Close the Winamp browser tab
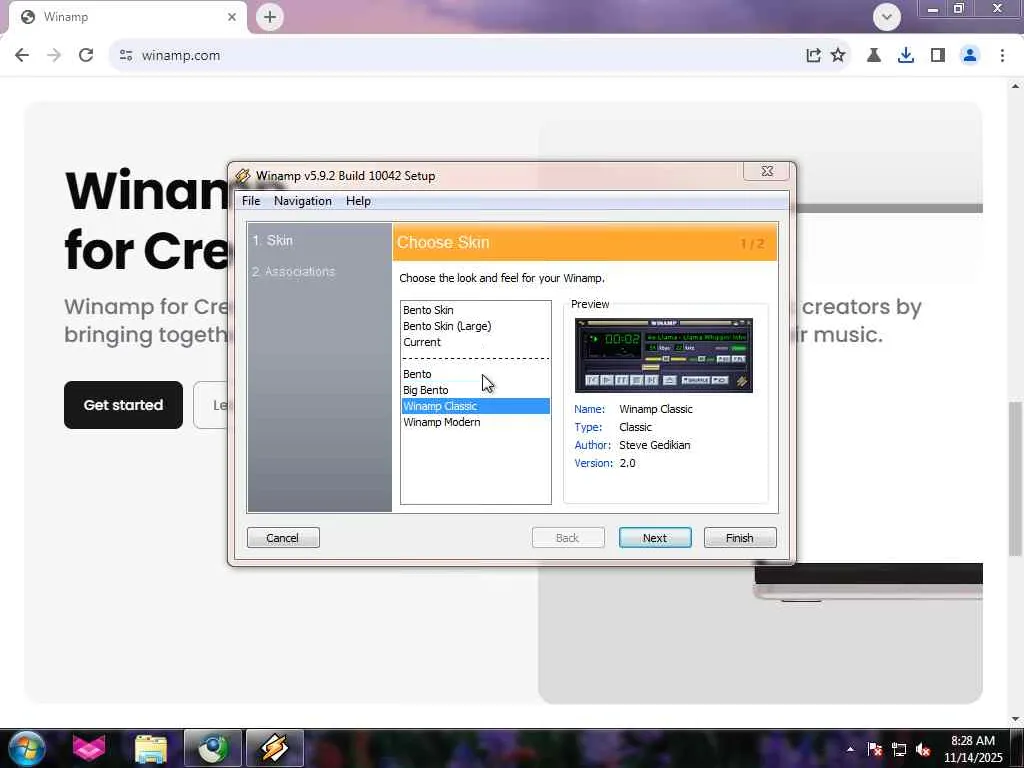The image size is (1024, 768). 232,17
